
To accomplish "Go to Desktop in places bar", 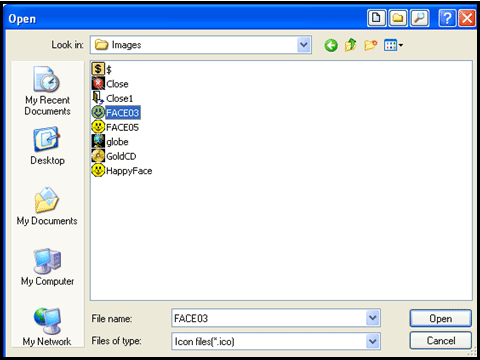I will coord(47,146).
